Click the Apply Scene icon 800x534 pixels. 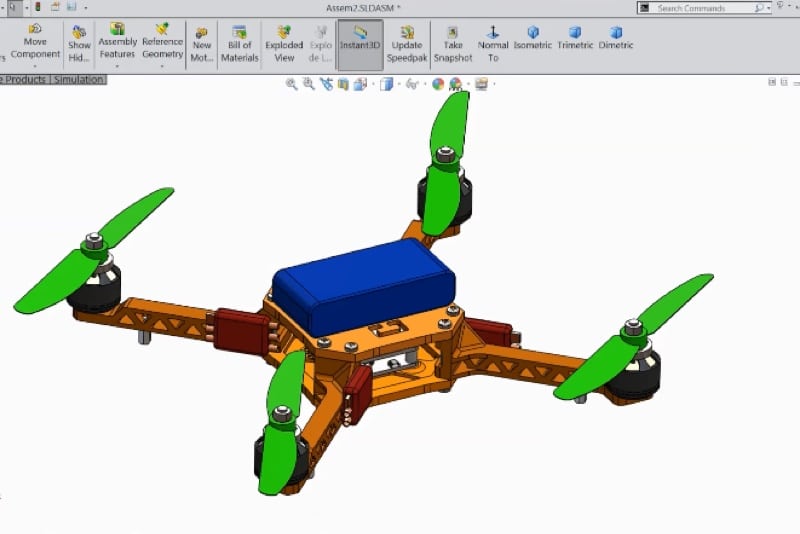click(x=455, y=84)
